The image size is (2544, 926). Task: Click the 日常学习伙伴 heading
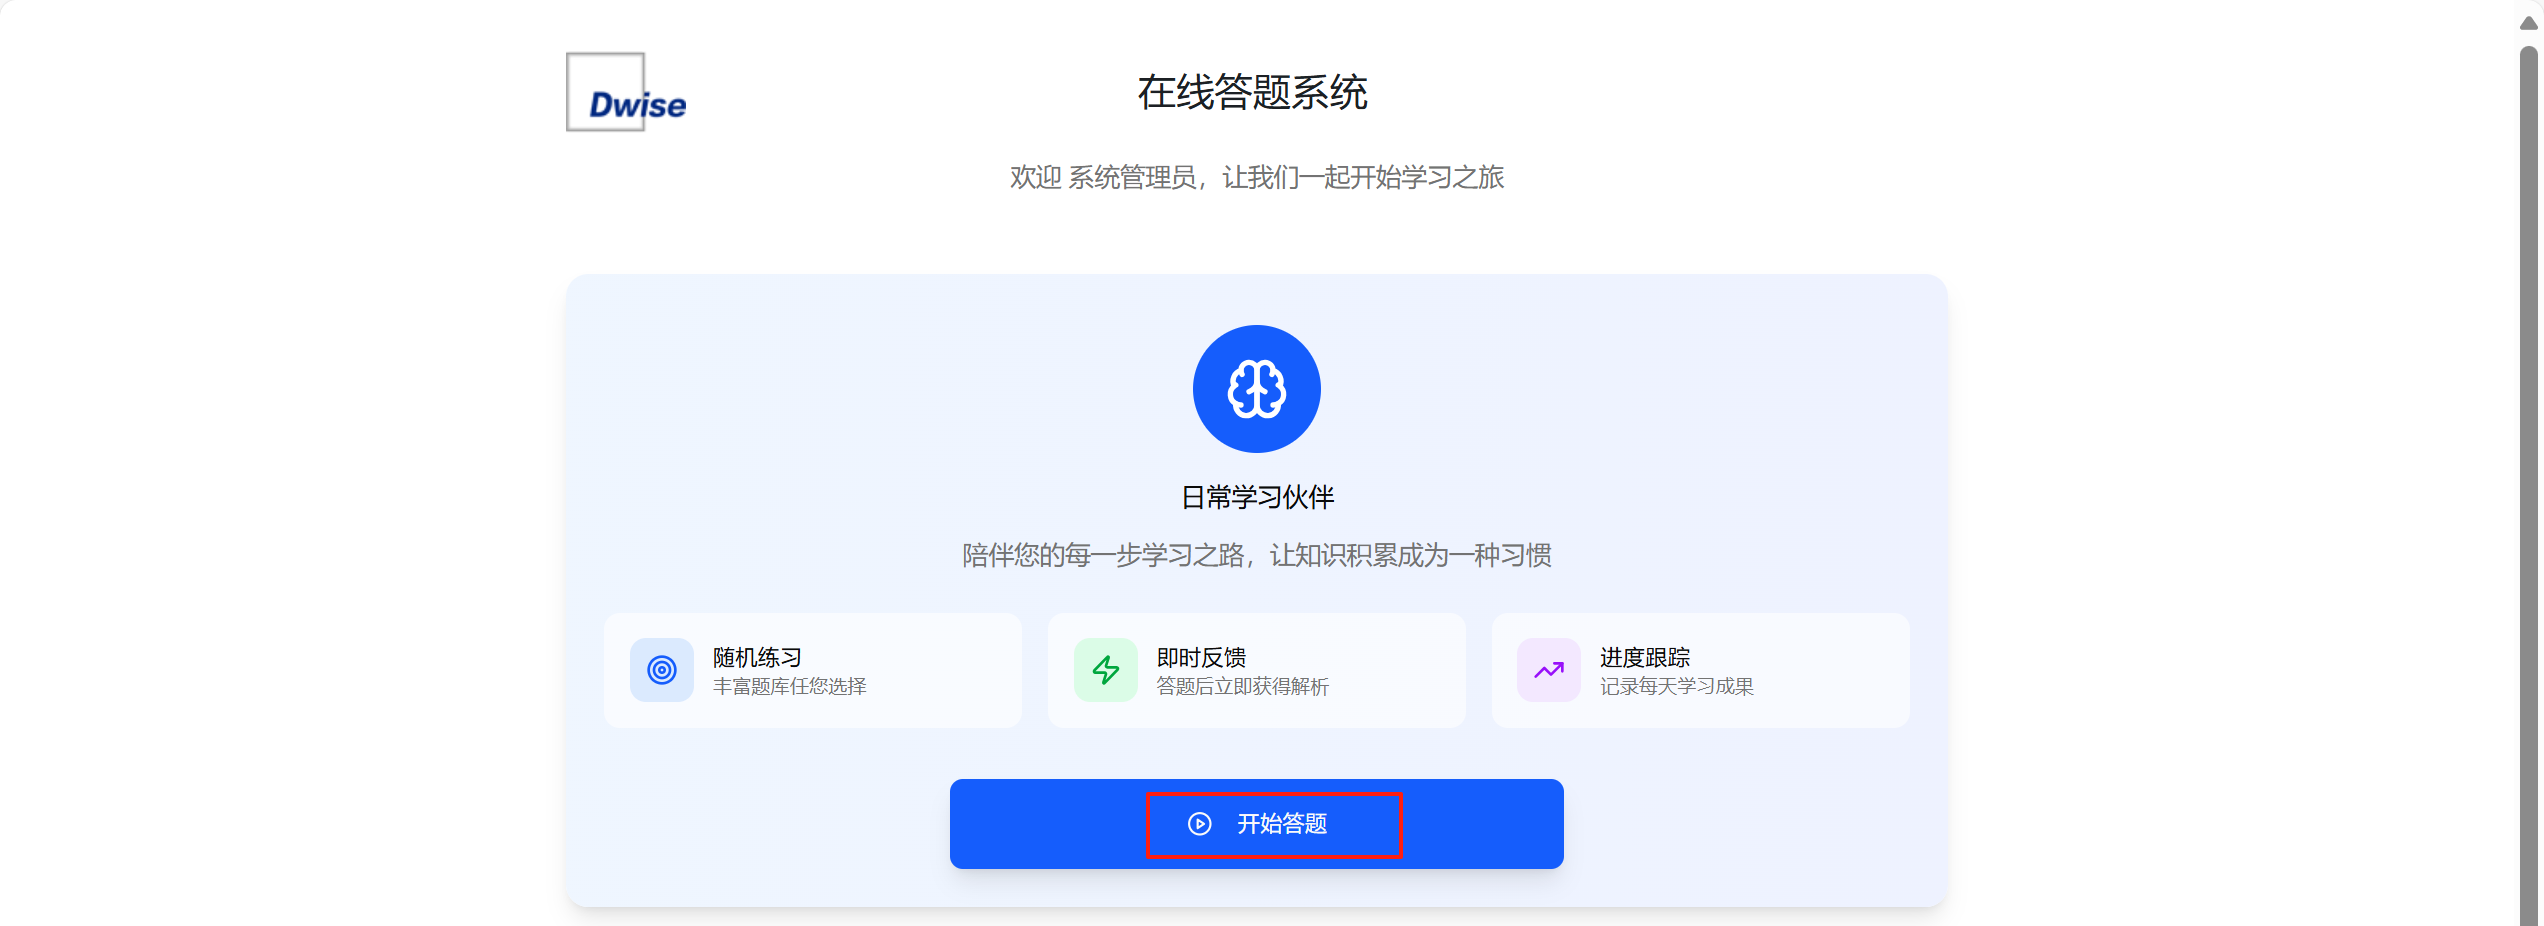pos(1257,498)
